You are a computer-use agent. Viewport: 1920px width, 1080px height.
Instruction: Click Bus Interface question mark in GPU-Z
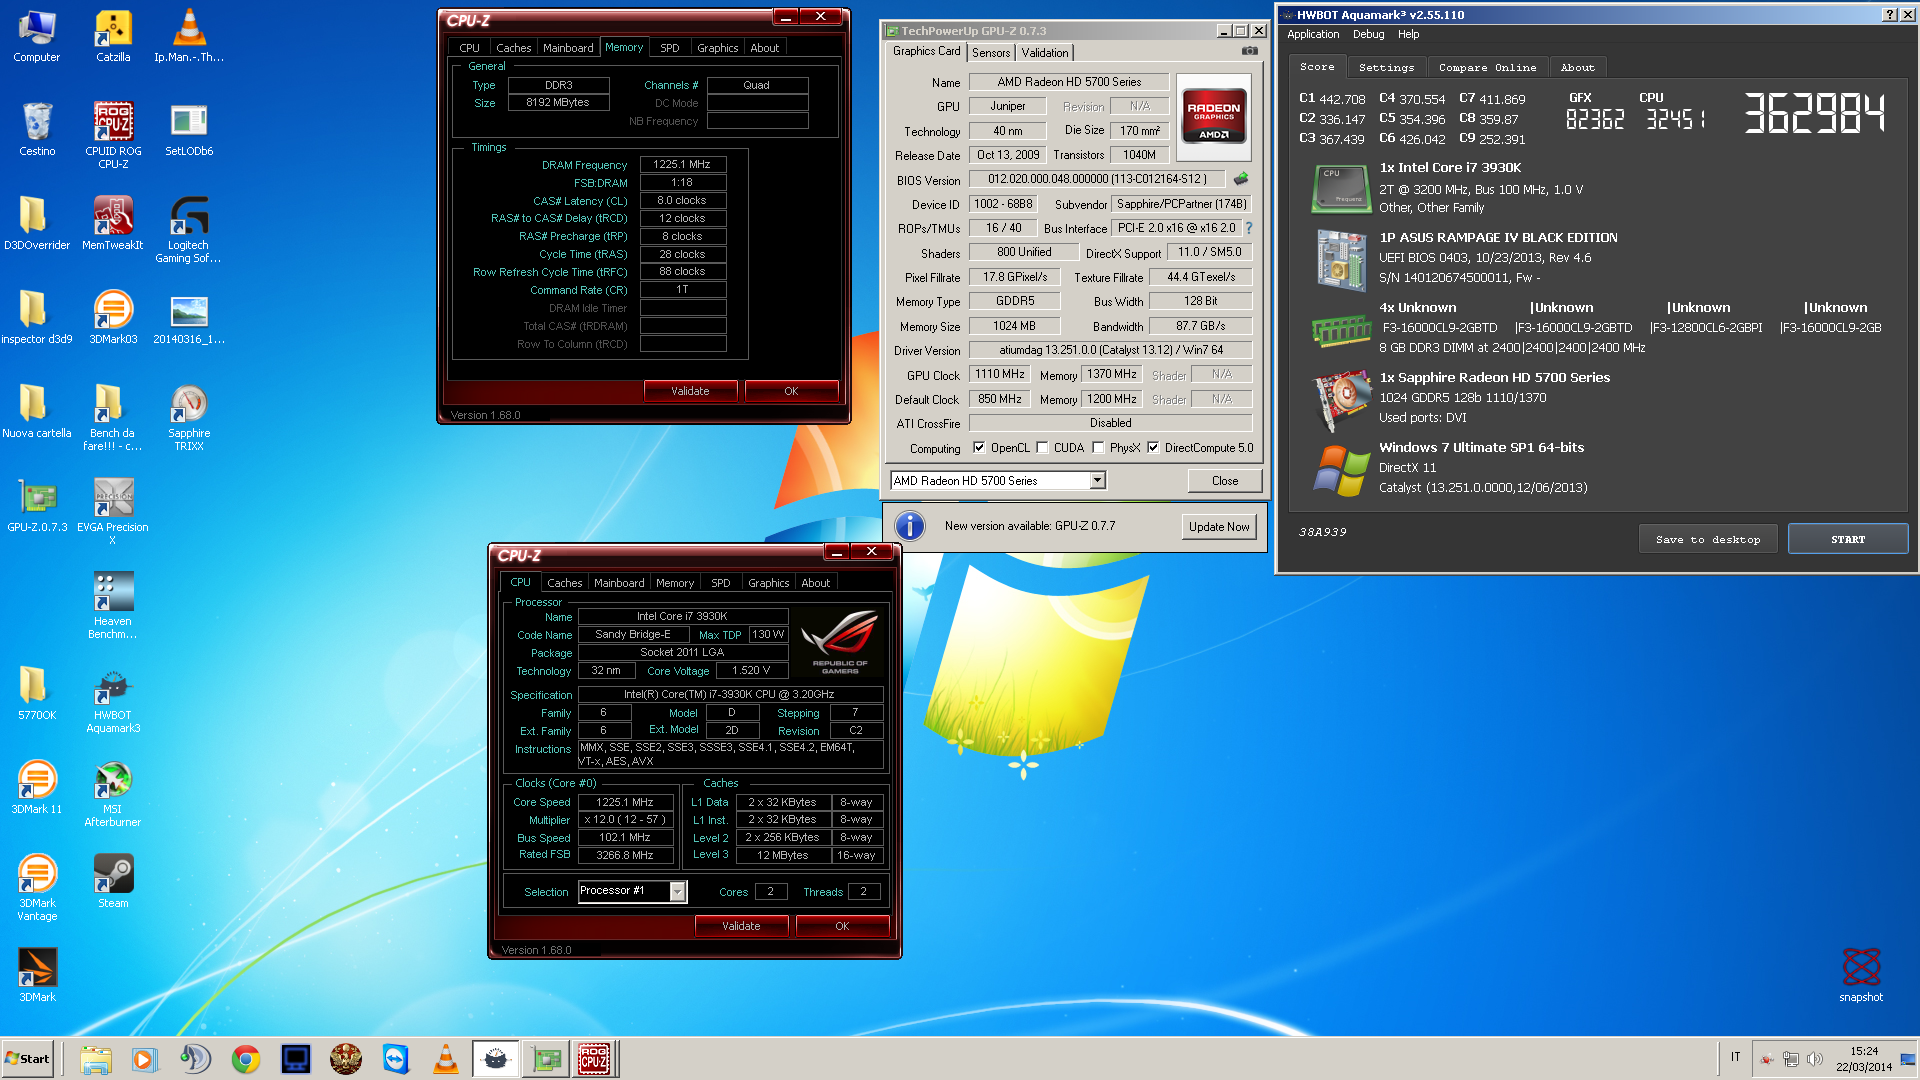click(1249, 228)
